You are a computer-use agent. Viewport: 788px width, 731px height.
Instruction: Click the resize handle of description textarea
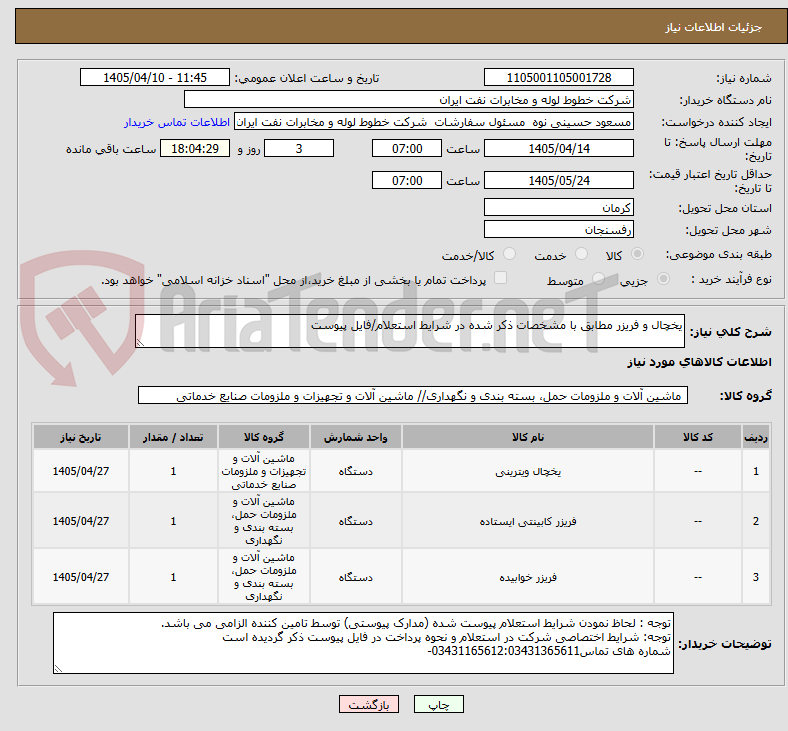(140, 343)
